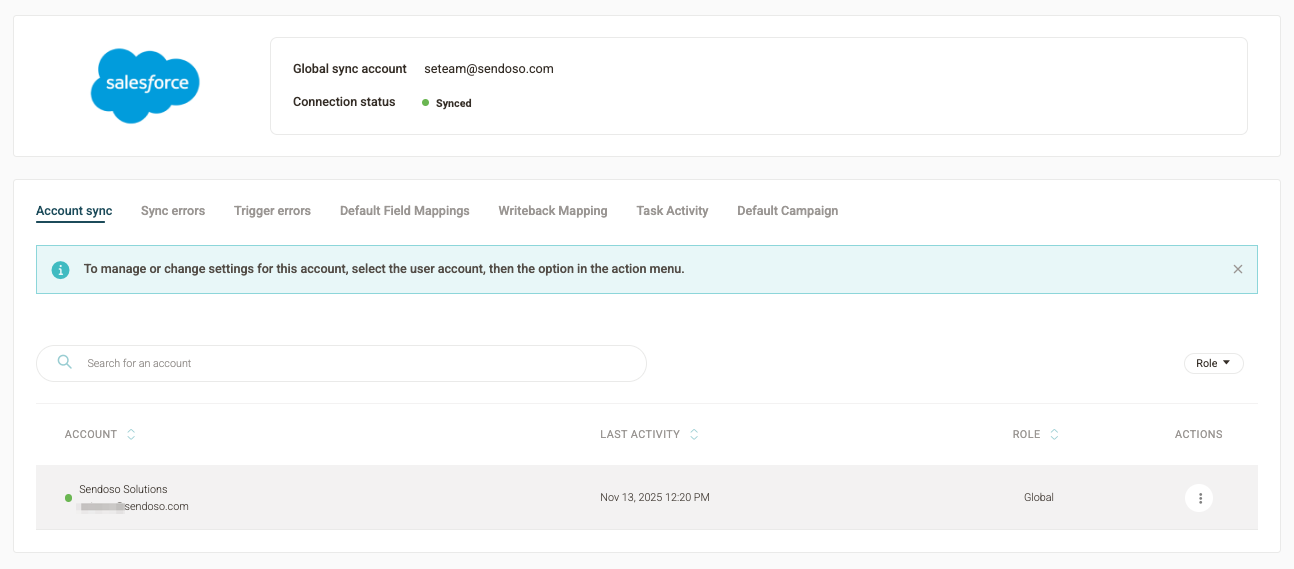Click the ROLE column header
1294x569 pixels.
click(1026, 434)
